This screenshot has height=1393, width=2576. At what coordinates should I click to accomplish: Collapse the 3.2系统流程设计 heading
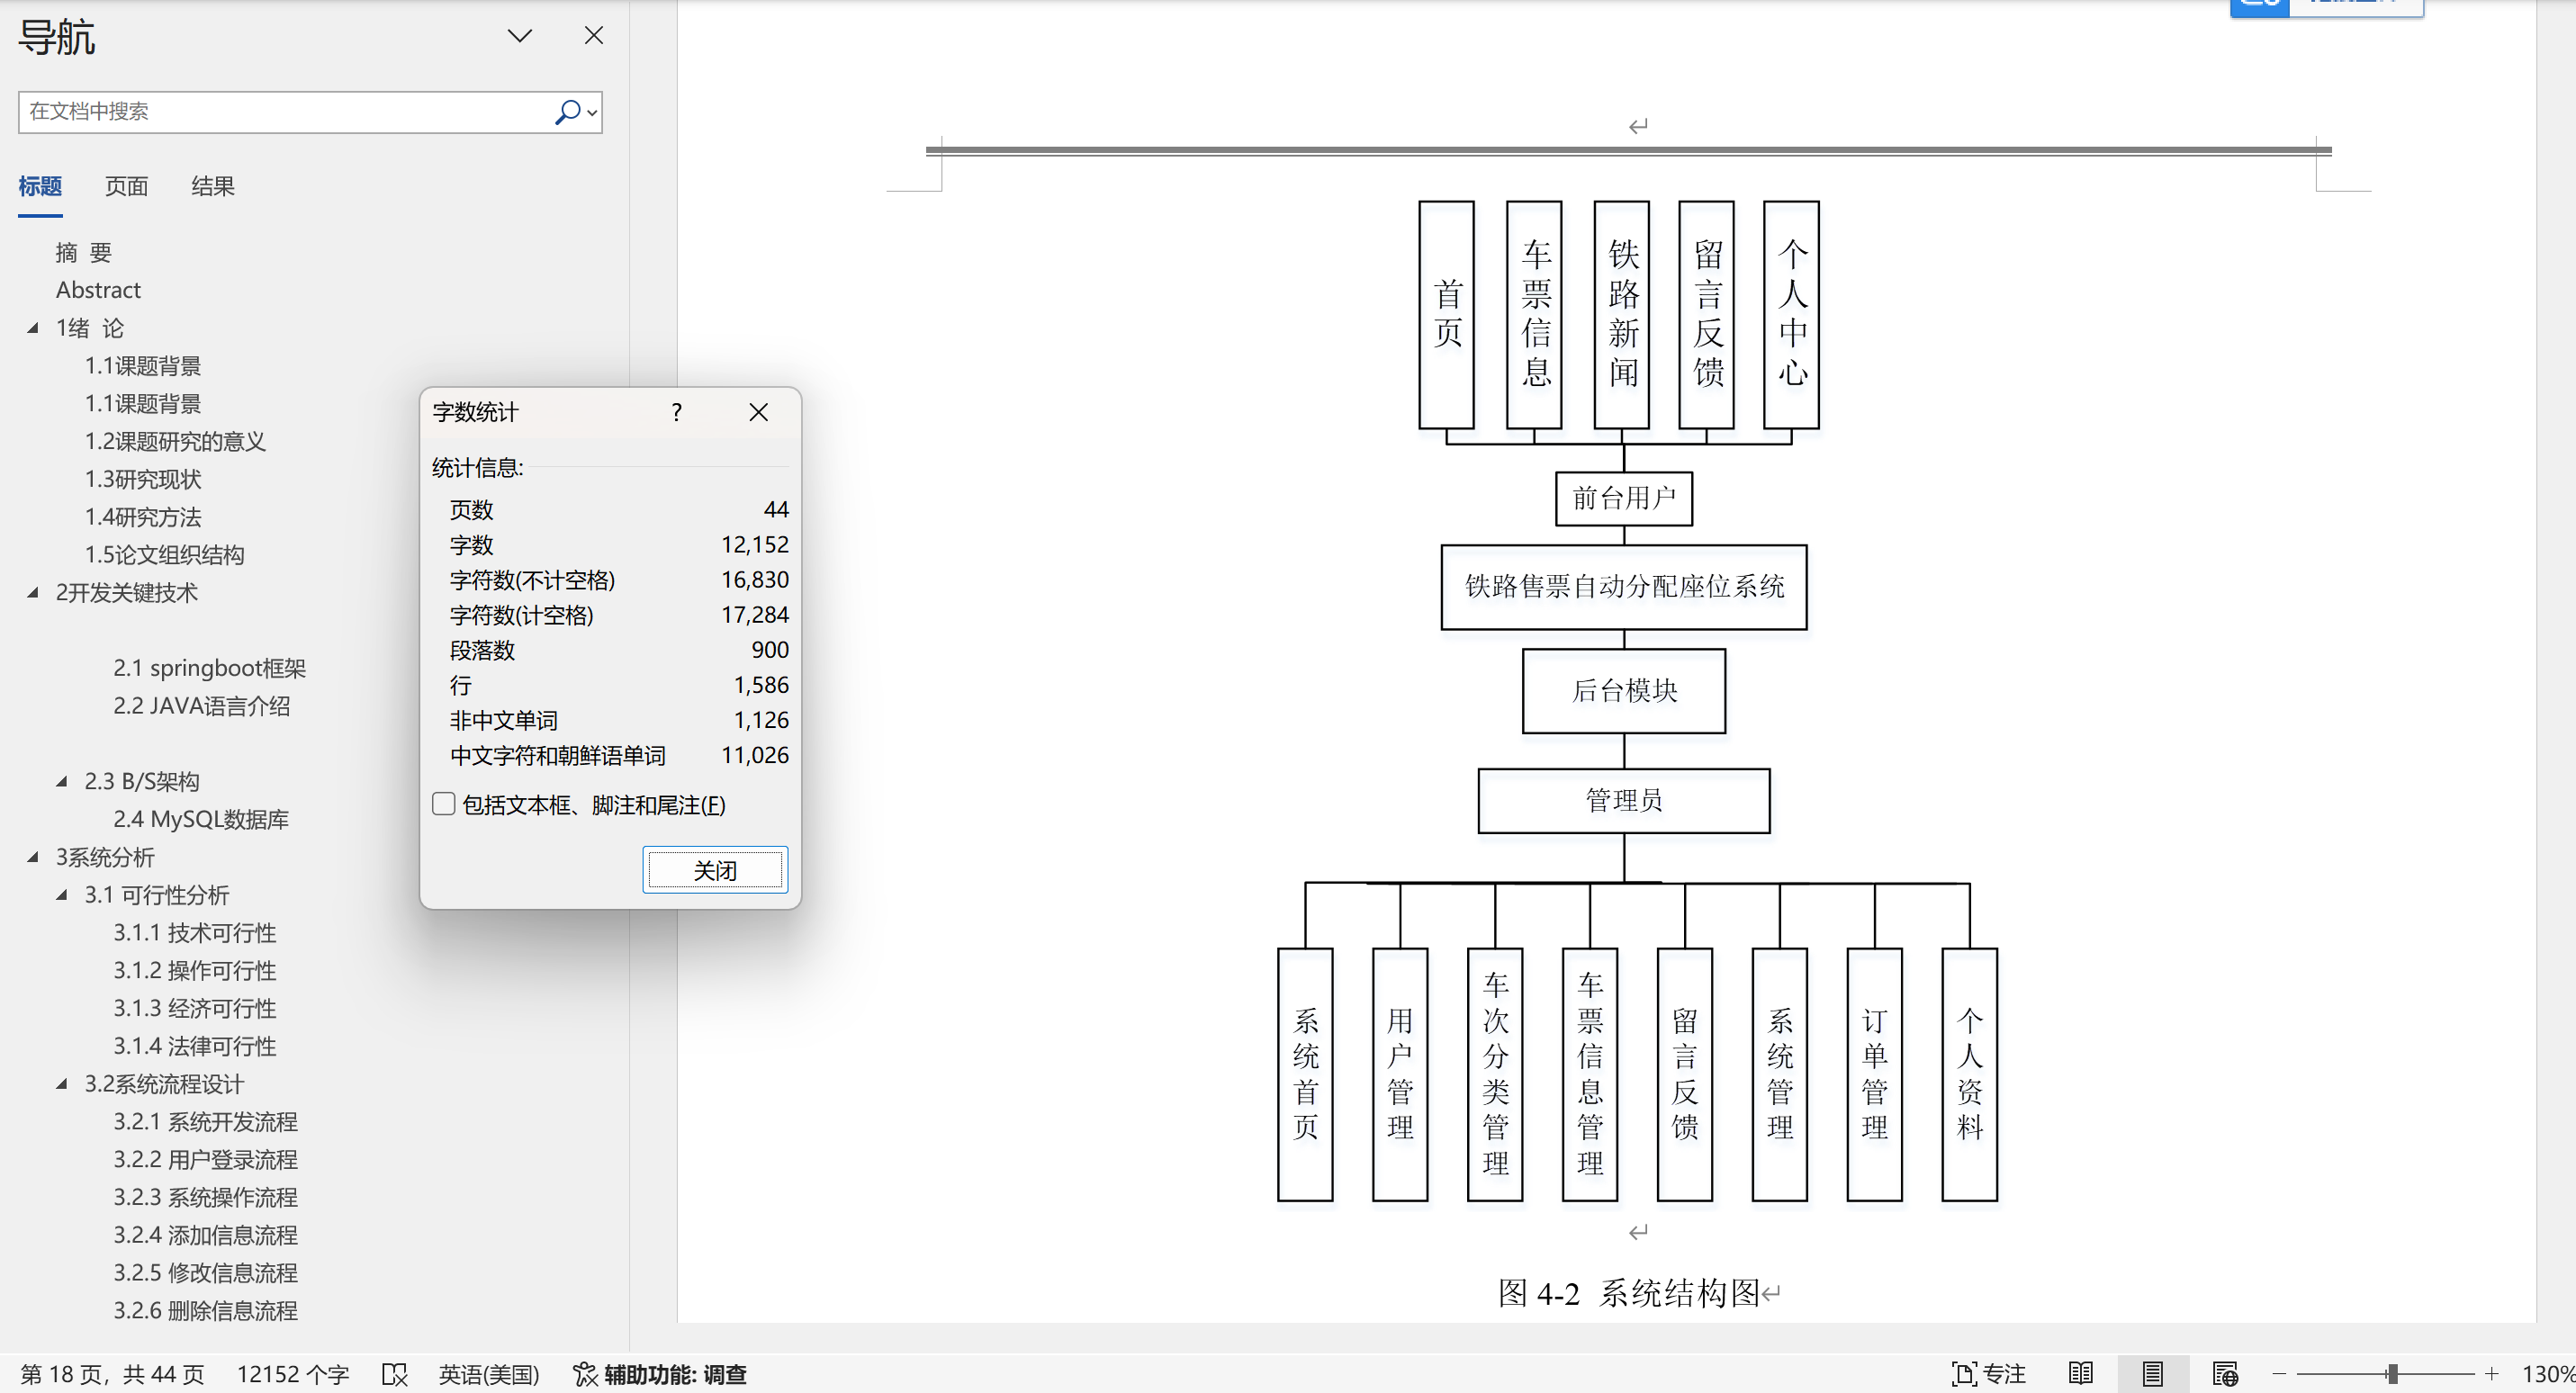tap(62, 1084)
